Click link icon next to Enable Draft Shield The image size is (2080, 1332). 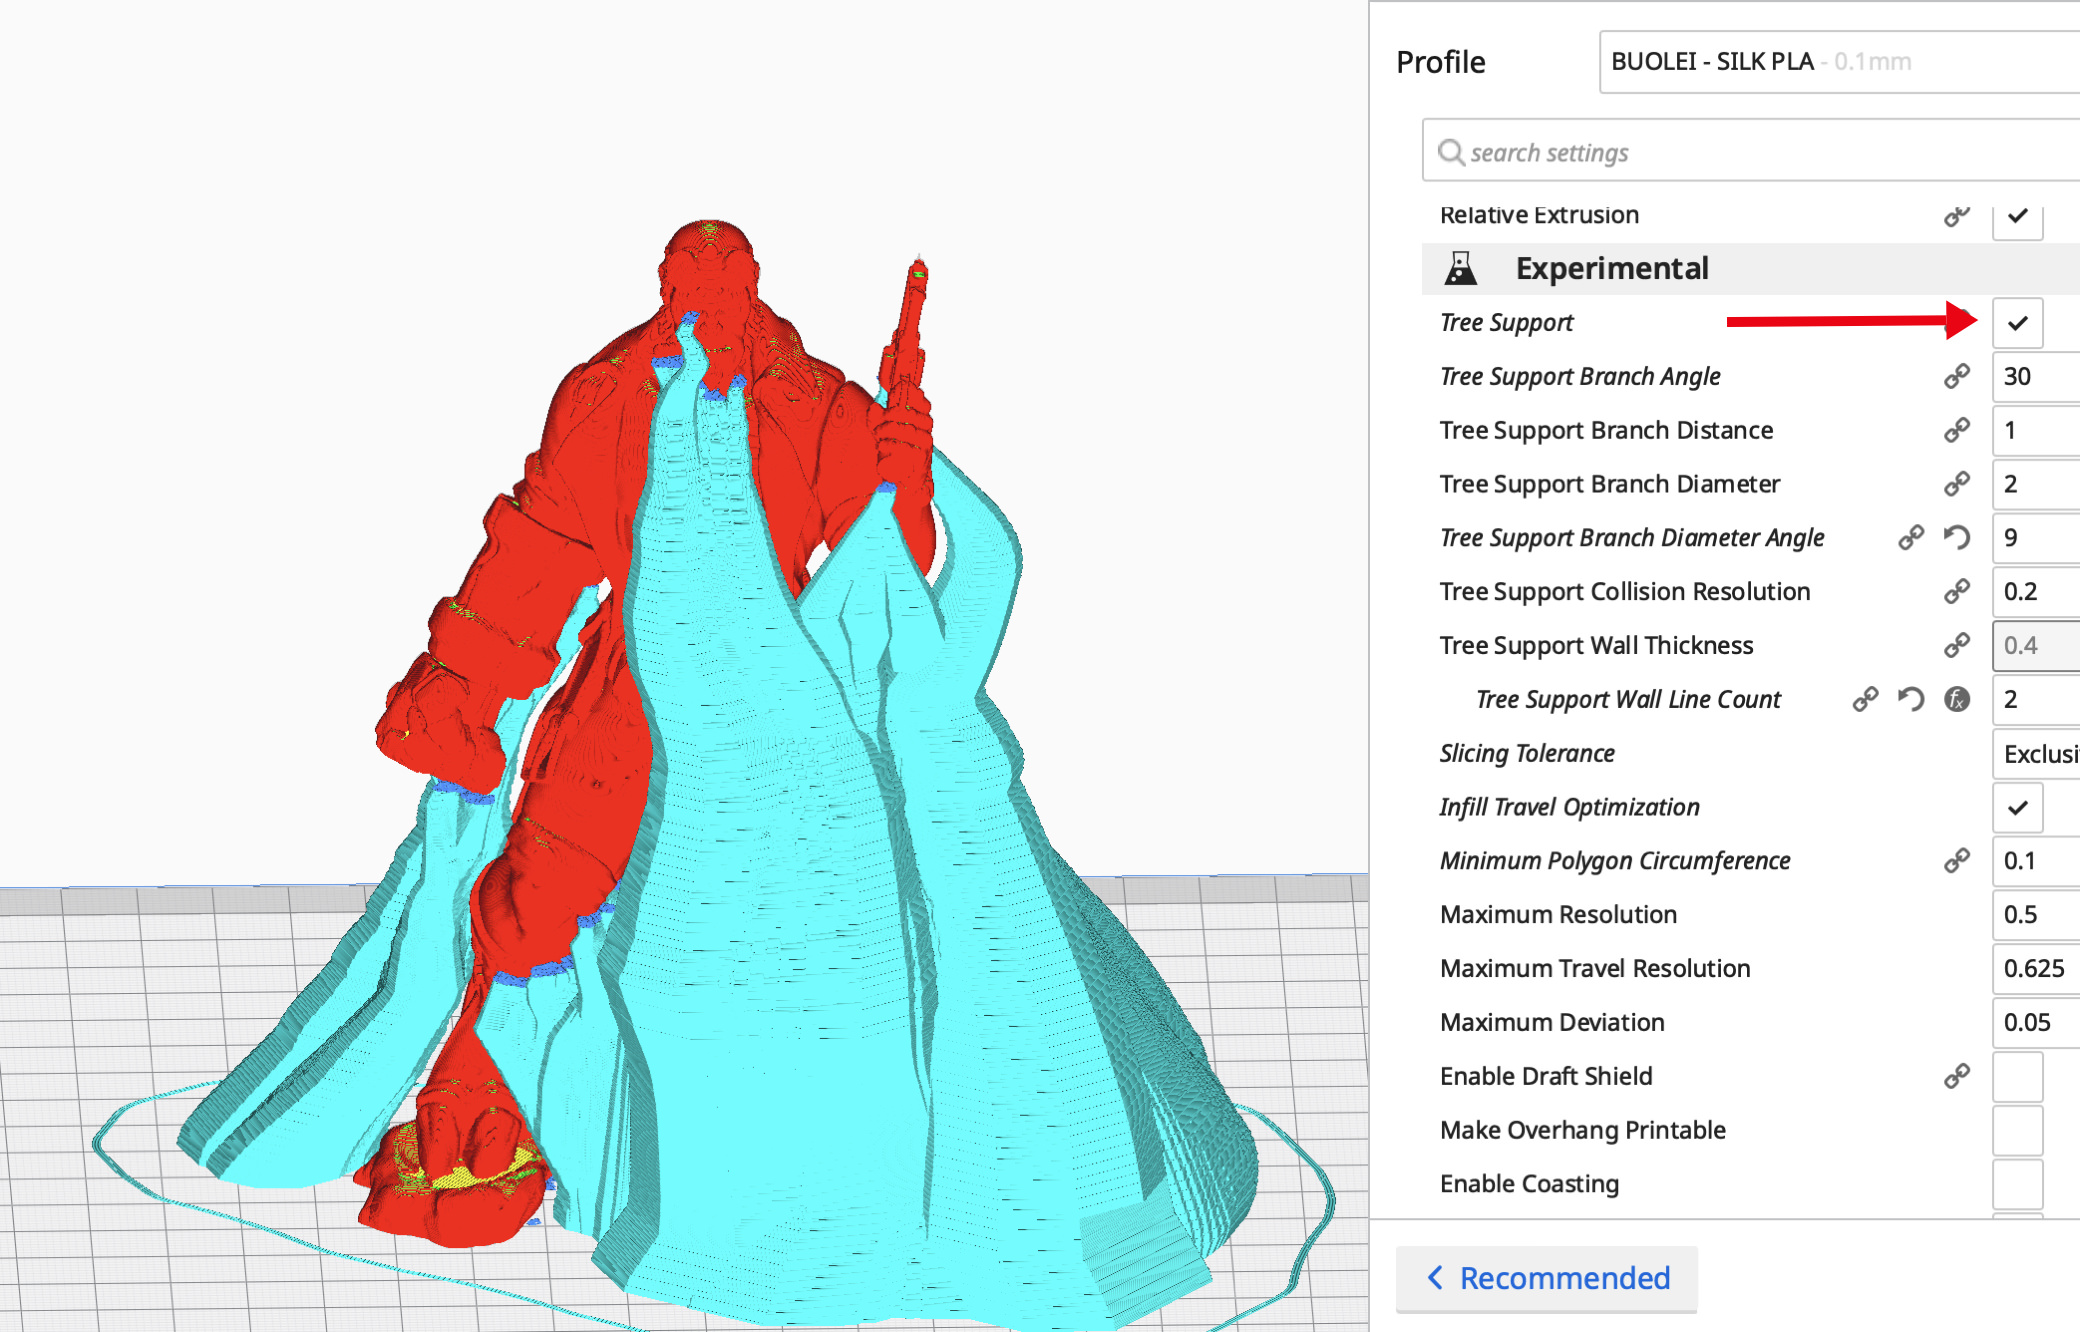pyautogui.click(x=1956, y=1076)
